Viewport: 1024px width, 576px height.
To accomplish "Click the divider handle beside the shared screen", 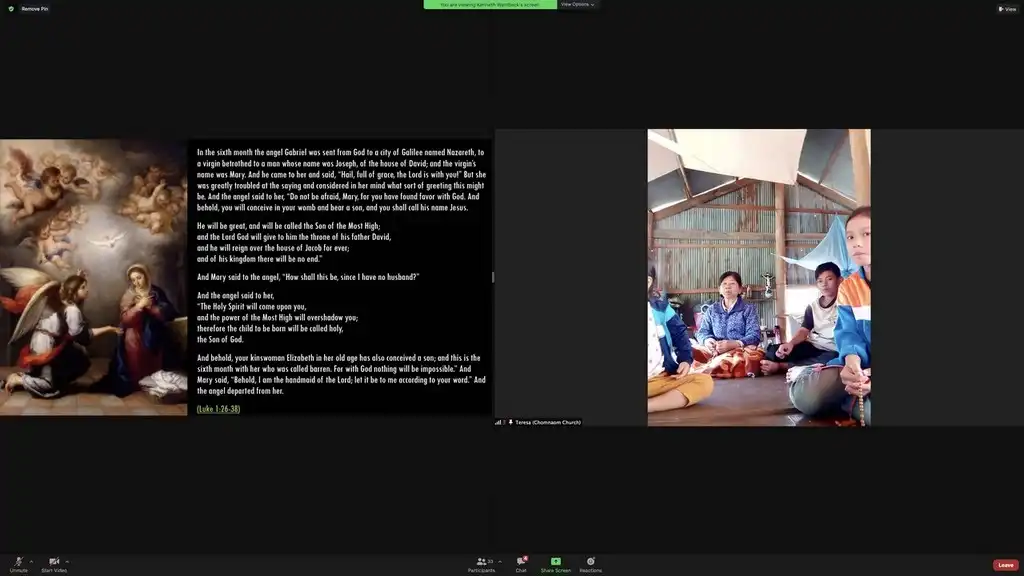I will coord(493,278).
